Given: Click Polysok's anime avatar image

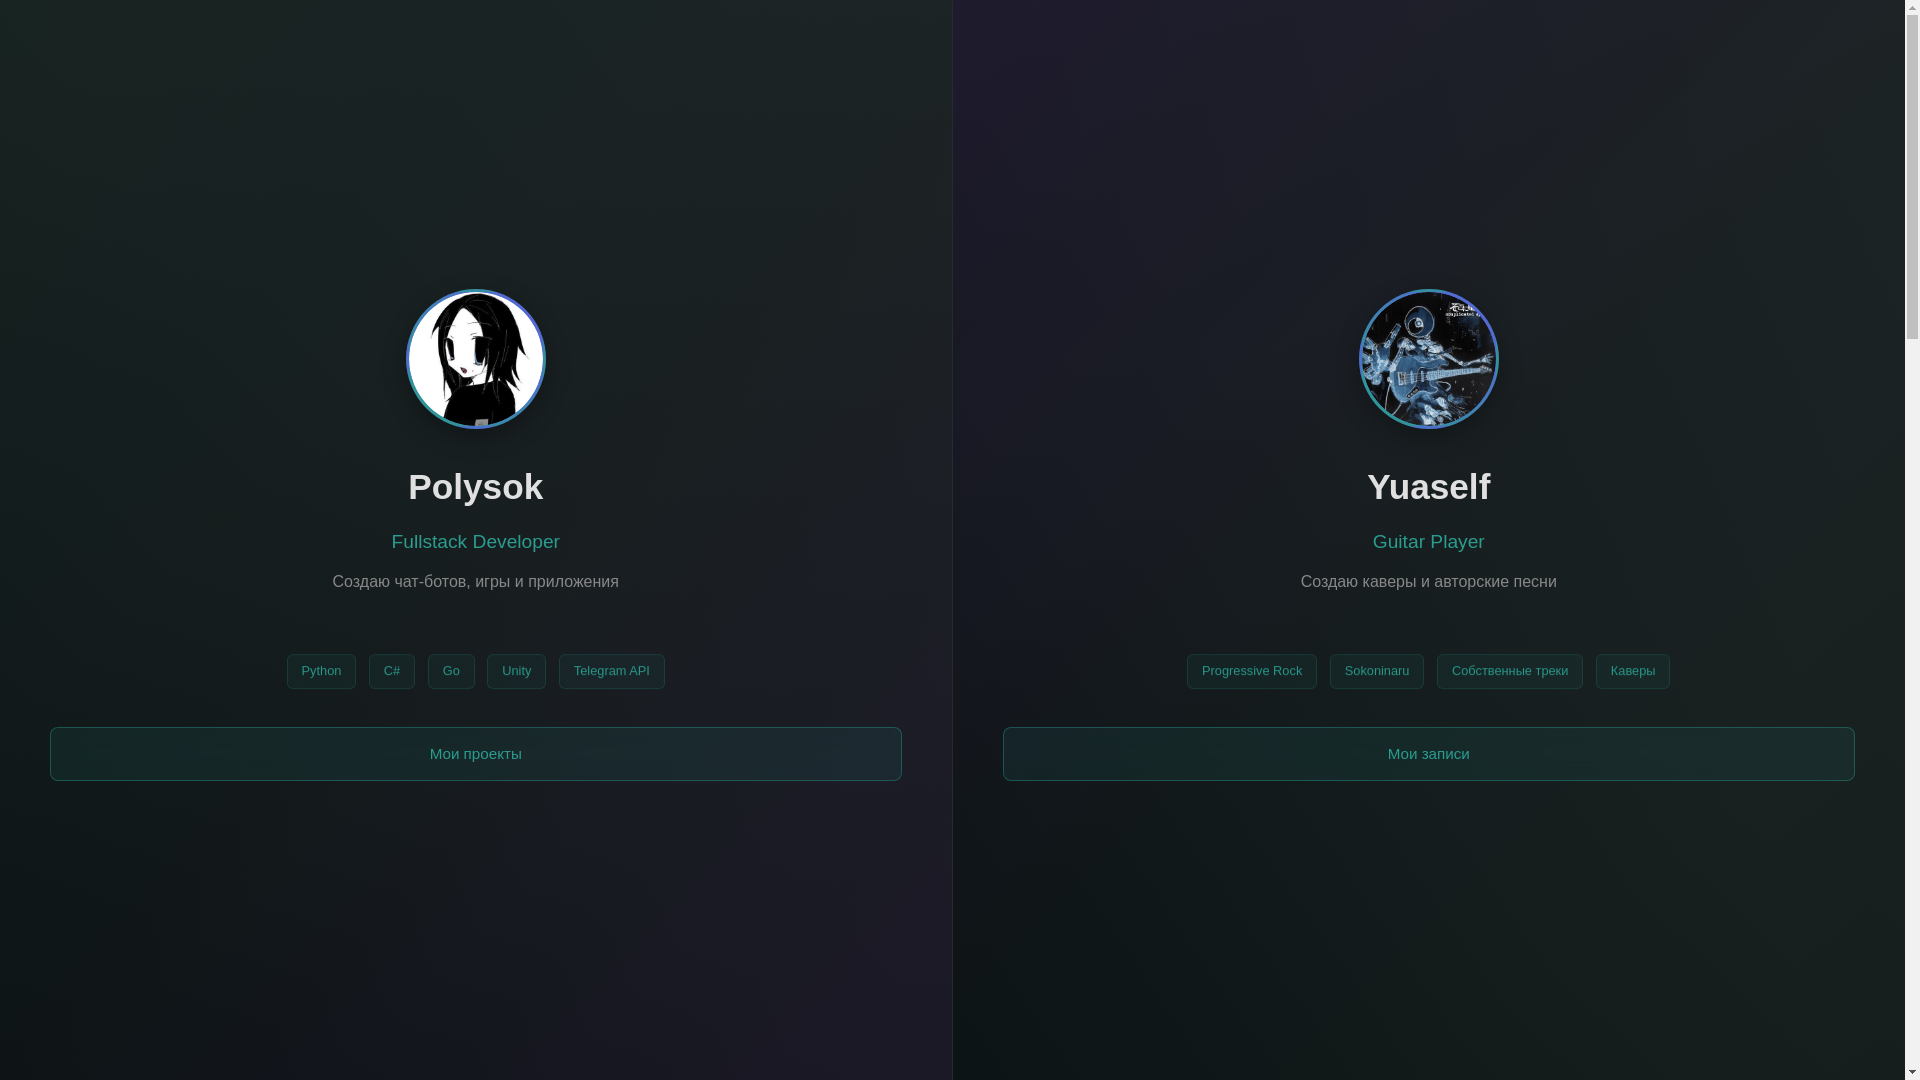Looking at the screenshot, I should coord(476,359).
